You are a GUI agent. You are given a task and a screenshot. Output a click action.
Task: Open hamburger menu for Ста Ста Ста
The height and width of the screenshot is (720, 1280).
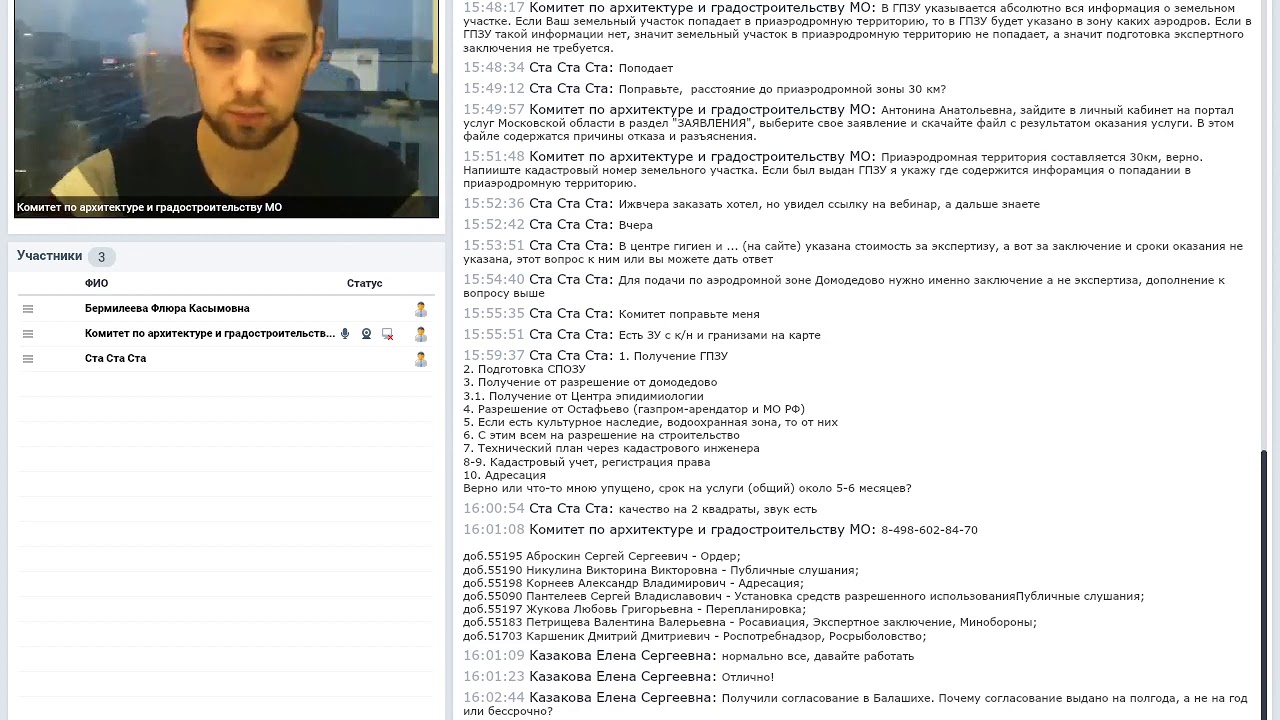(x=28, y=359)
